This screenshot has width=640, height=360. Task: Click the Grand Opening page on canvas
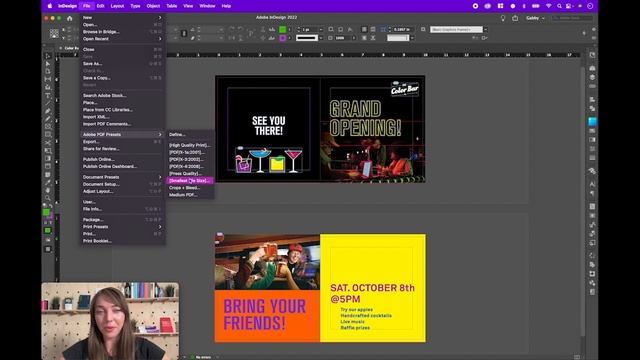click(373, 129)
